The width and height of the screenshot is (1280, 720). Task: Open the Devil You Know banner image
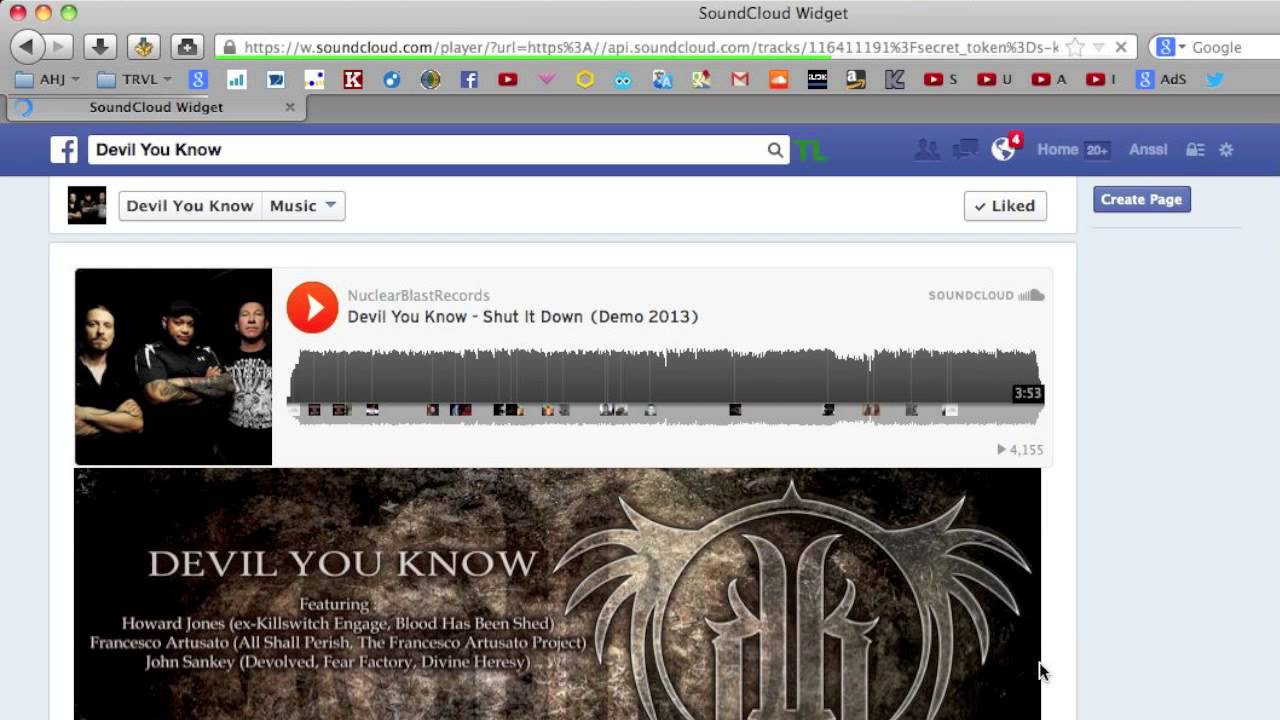coord(557,594)
